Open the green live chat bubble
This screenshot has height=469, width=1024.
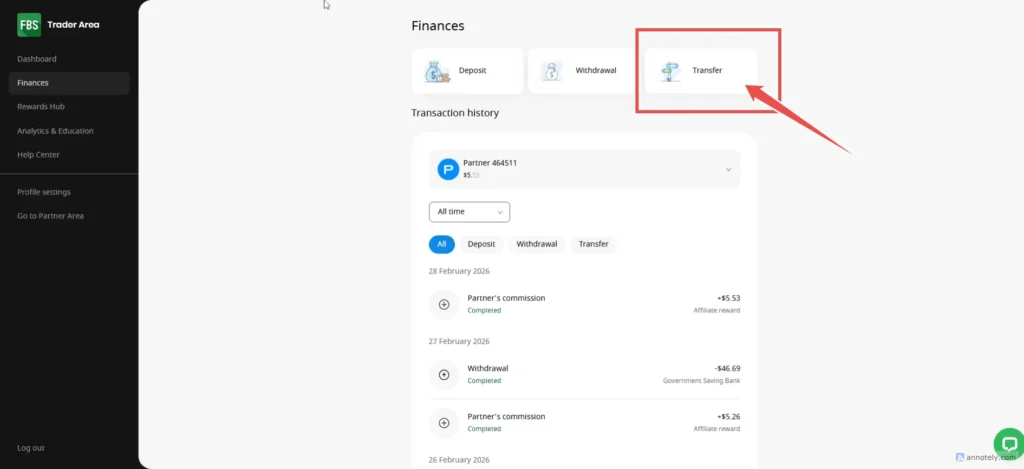point(1007,442)
